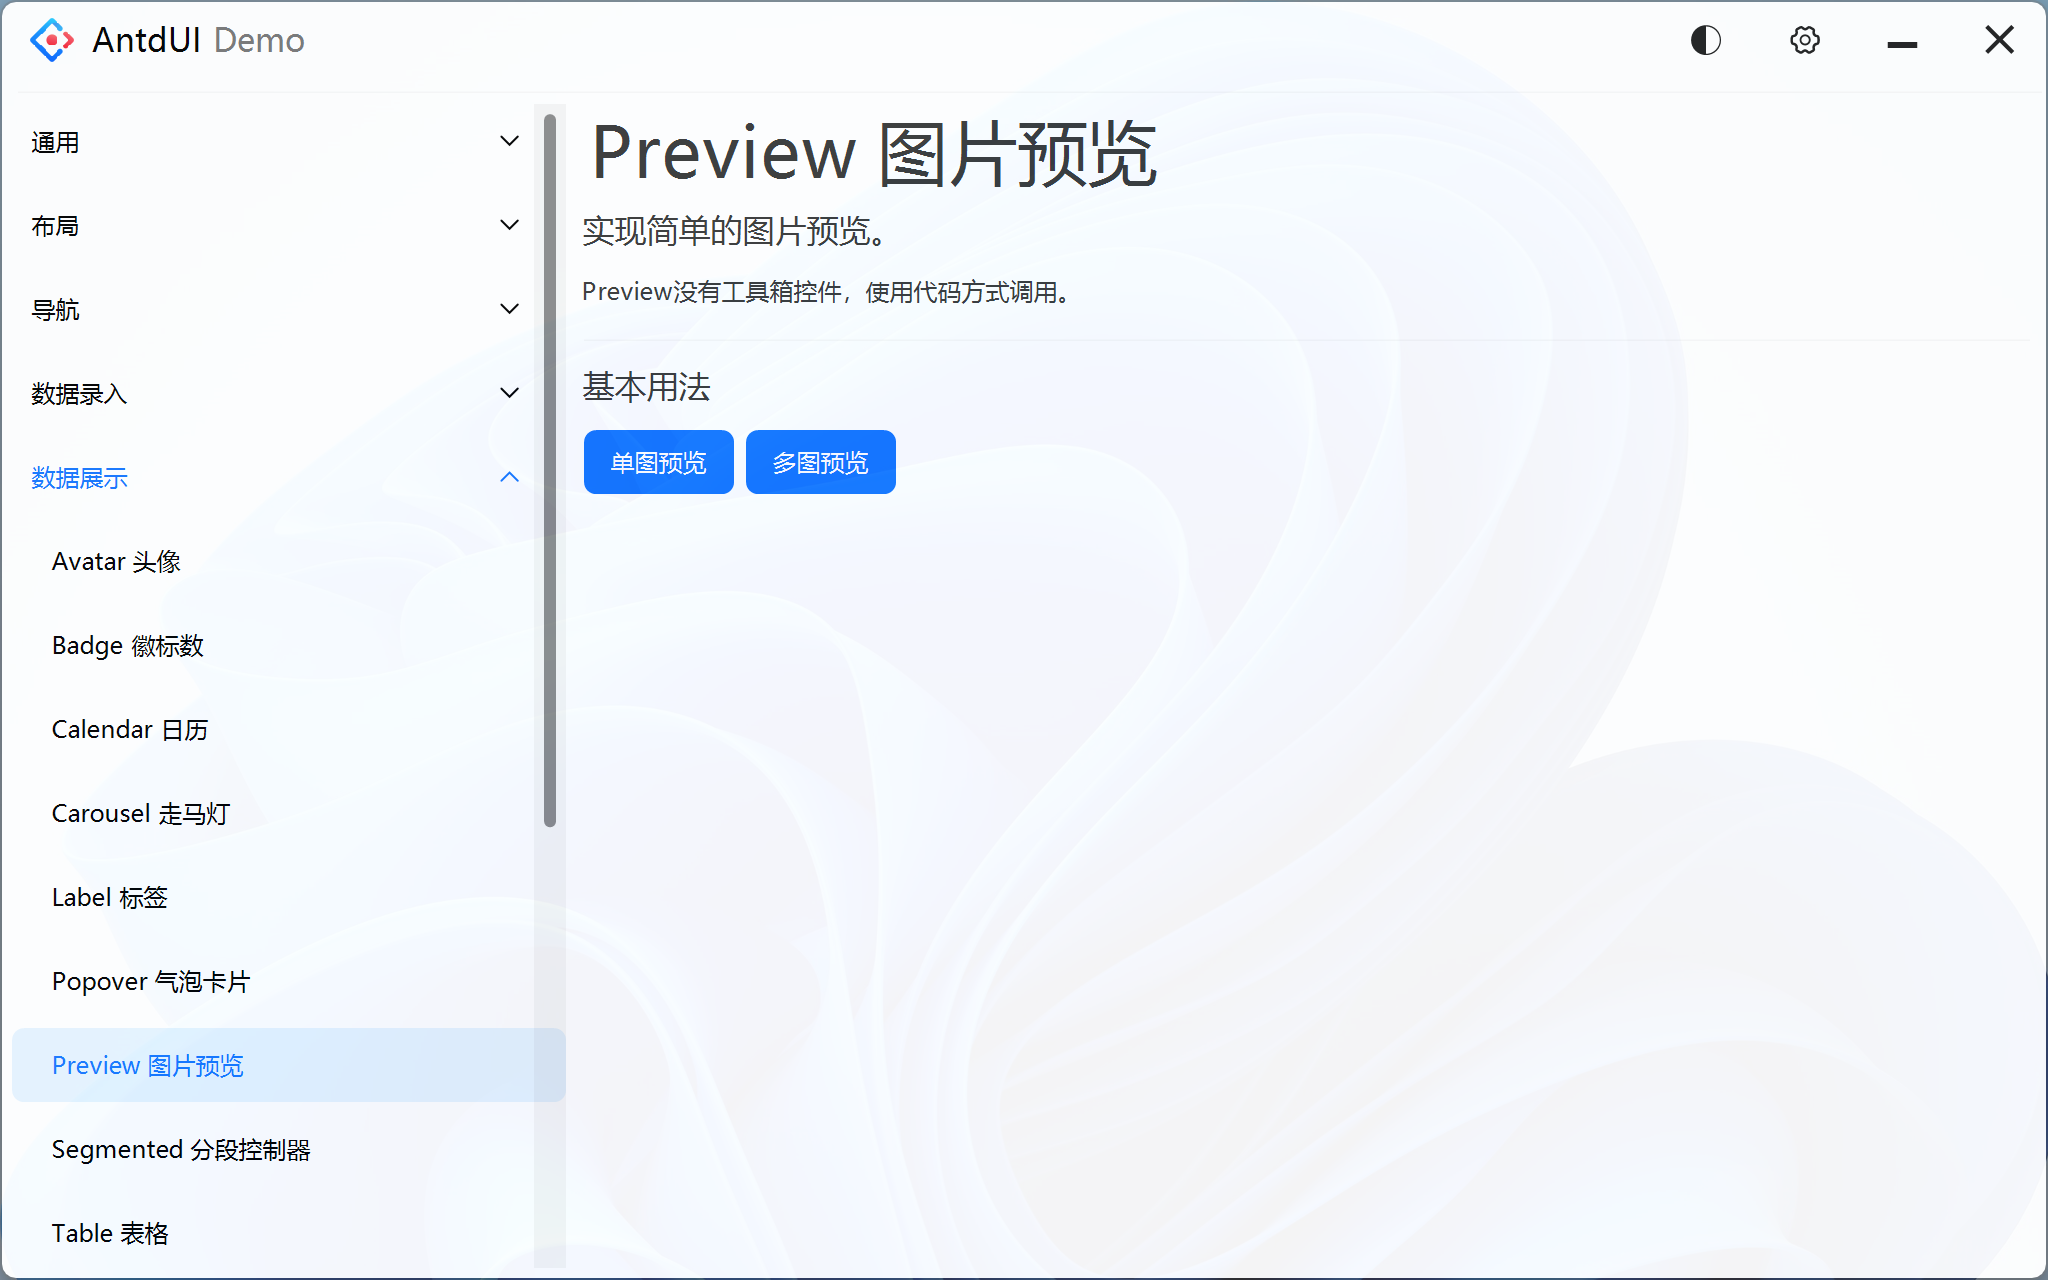Viewport: 2048px width, 1280px height.
Task: Open Carousel 走马灯 menu item
Action: coord(141,813)
